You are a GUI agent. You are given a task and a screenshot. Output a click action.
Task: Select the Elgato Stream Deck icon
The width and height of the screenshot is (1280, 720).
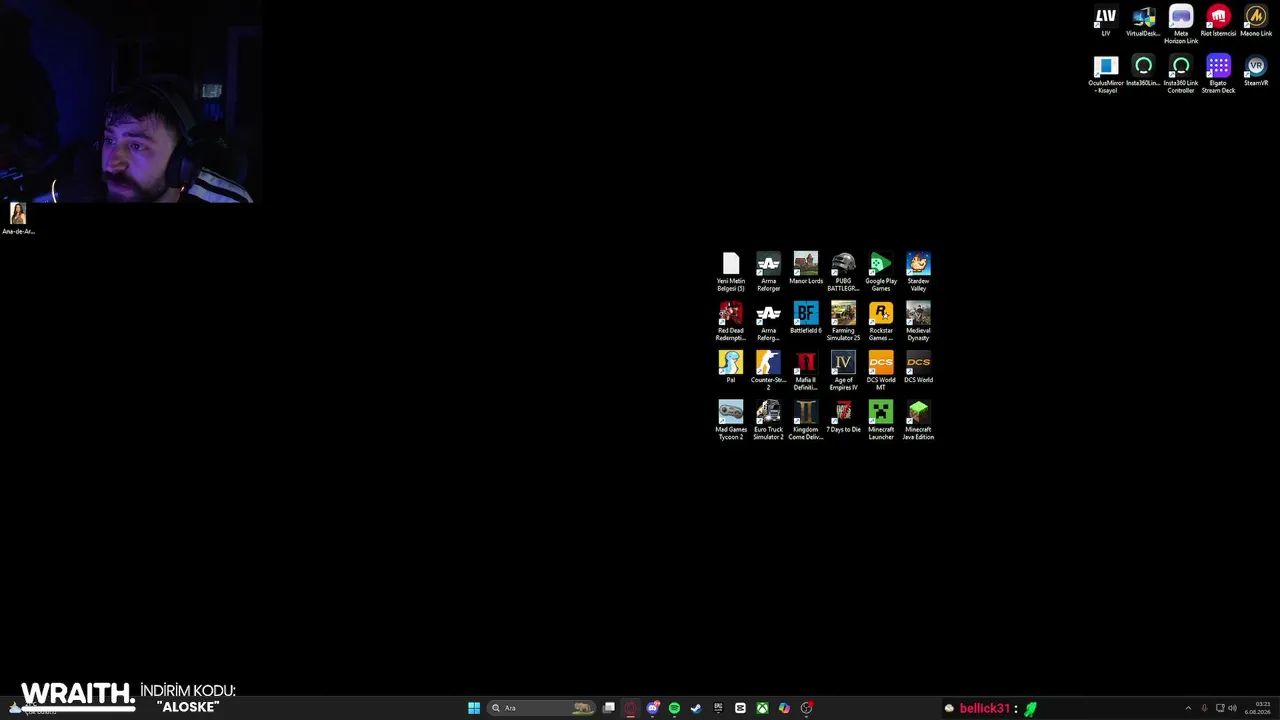tap(1218, 74)
